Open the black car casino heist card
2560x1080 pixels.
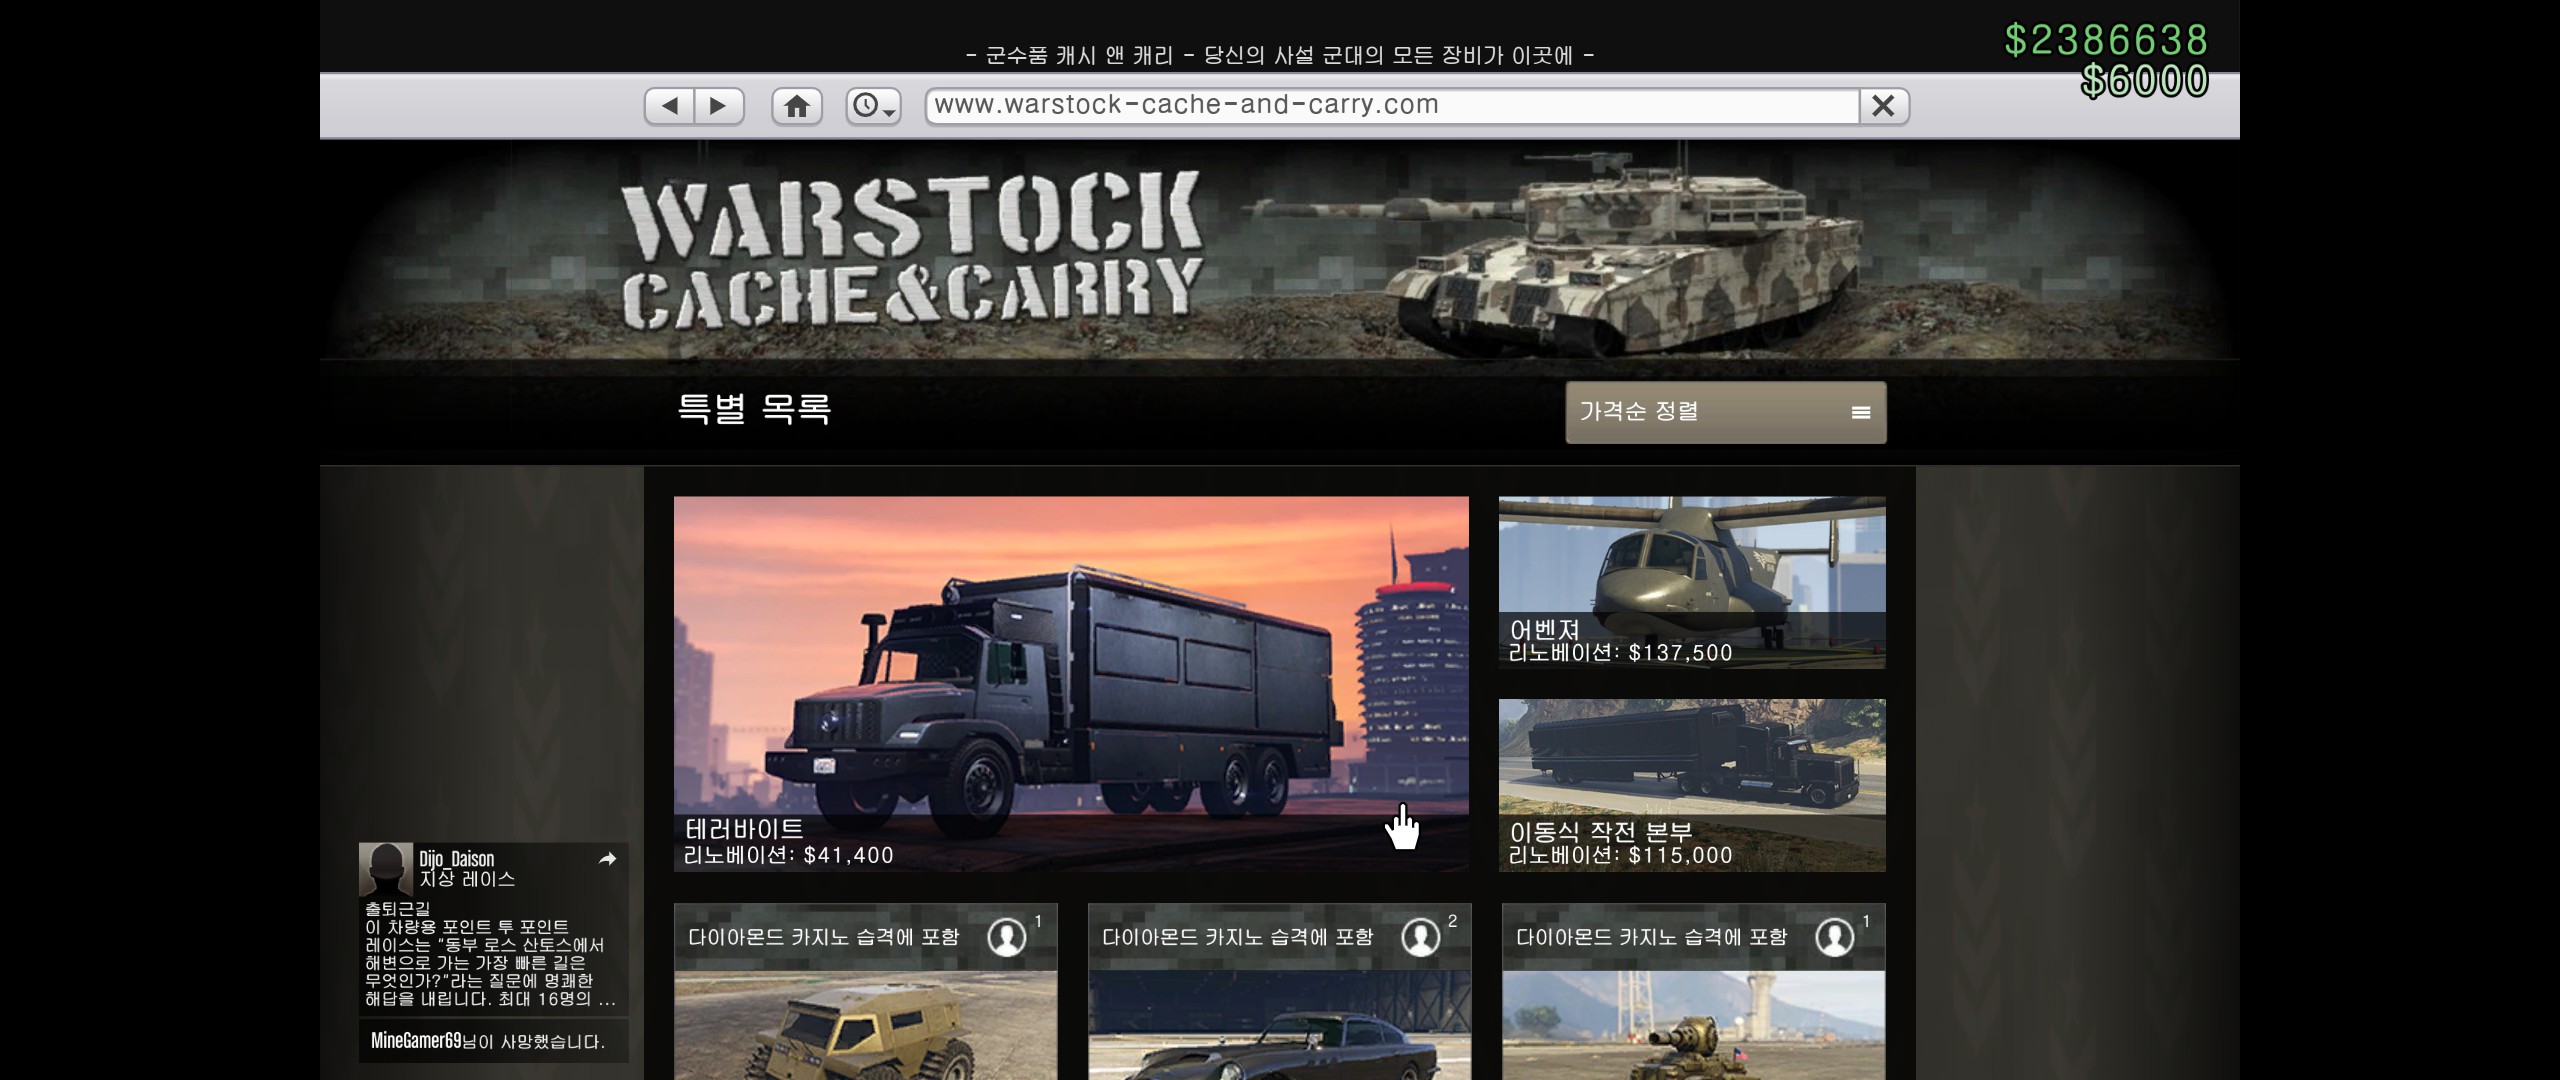click(x=1279, y=992)
